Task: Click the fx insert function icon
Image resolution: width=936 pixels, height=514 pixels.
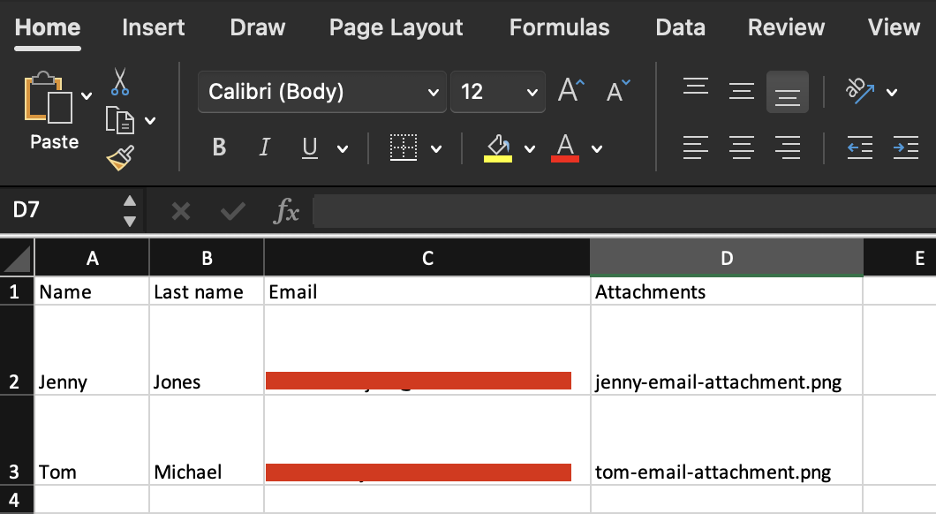Action: 286,211
